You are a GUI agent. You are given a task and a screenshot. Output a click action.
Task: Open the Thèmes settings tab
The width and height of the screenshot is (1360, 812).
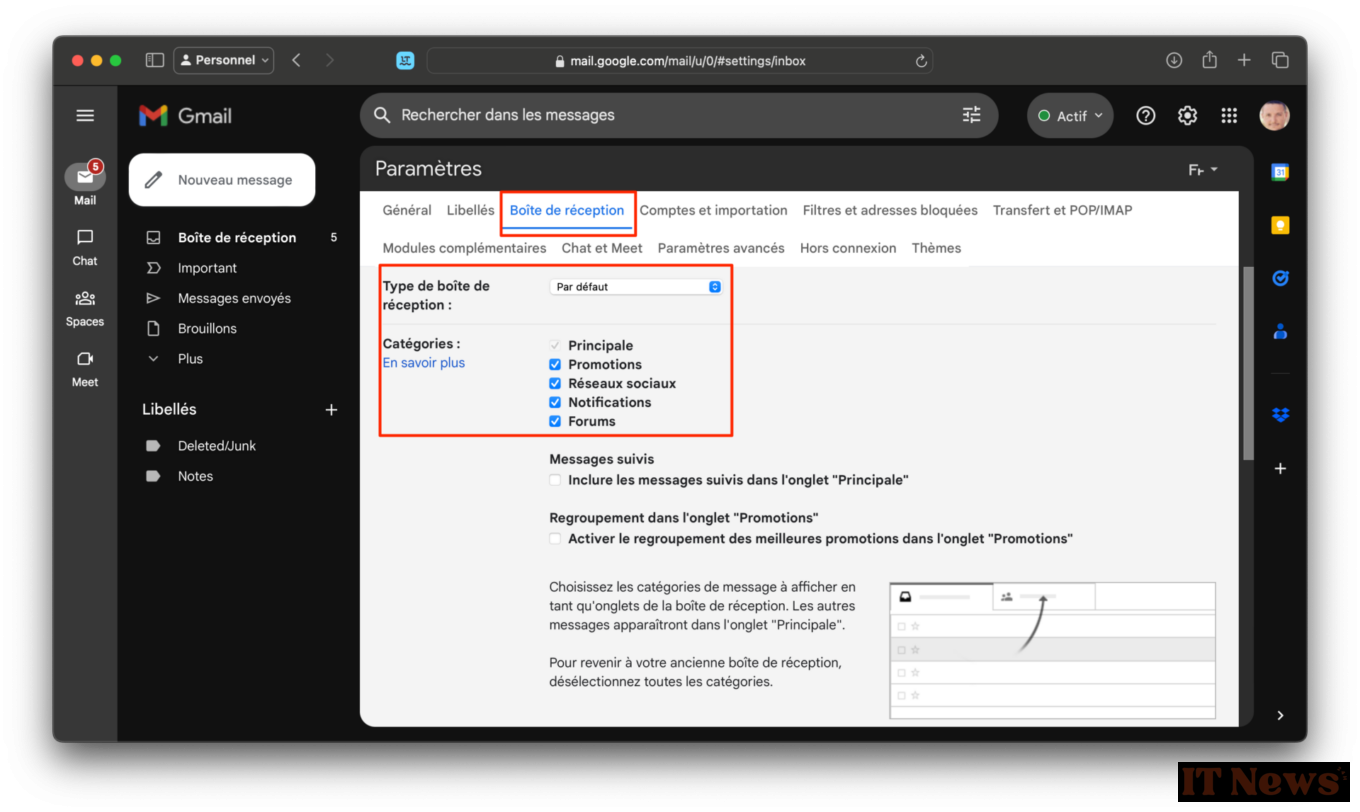pyautogui.click(x=935, y=249)
